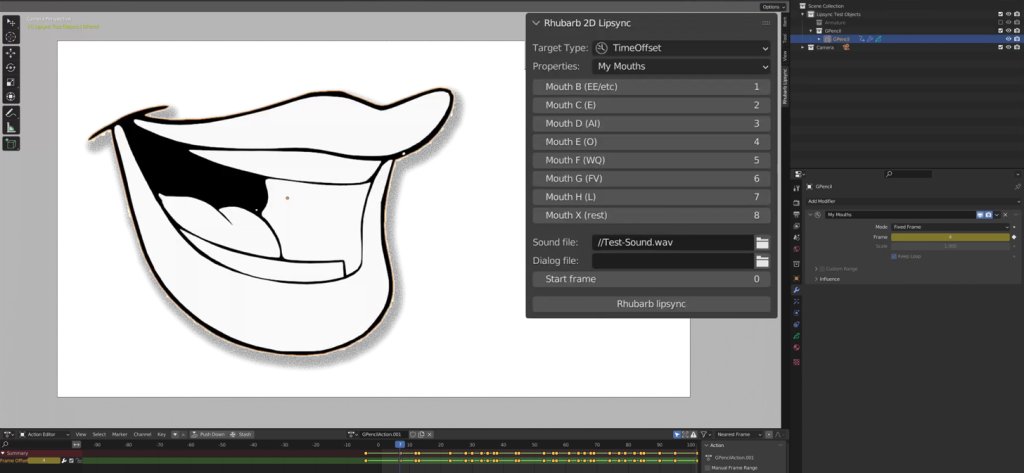Click the pin icon beside GPencil in properties
The width and height of the screenshot is (1024, 473).
1017,186
